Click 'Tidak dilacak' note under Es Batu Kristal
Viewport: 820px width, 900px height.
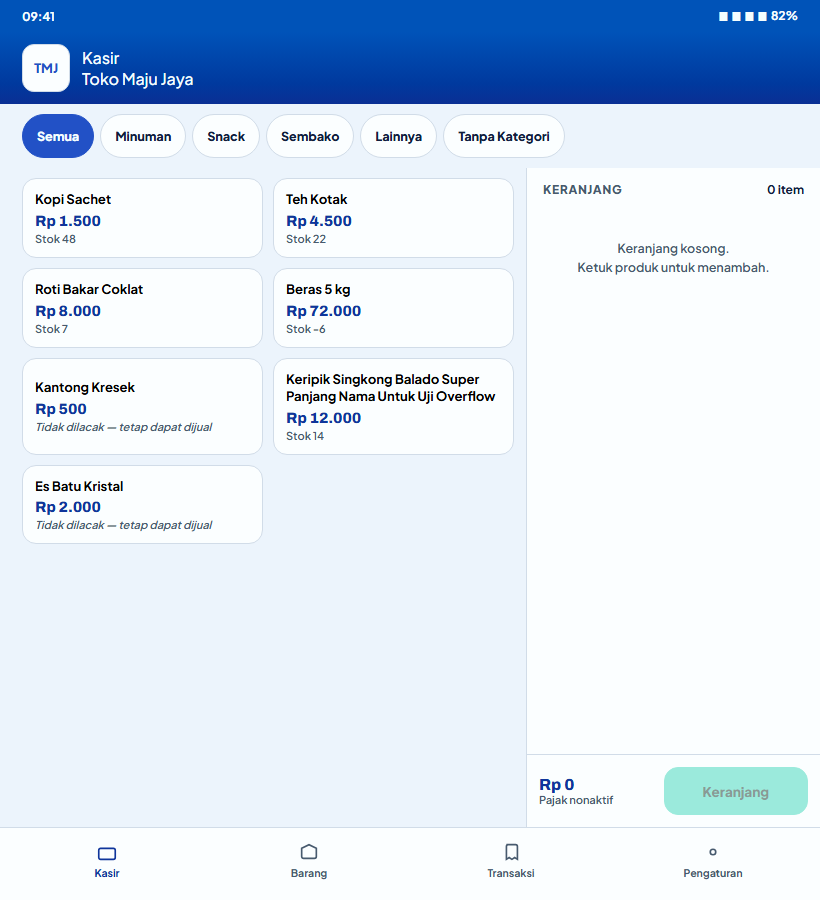coord(123,525)
